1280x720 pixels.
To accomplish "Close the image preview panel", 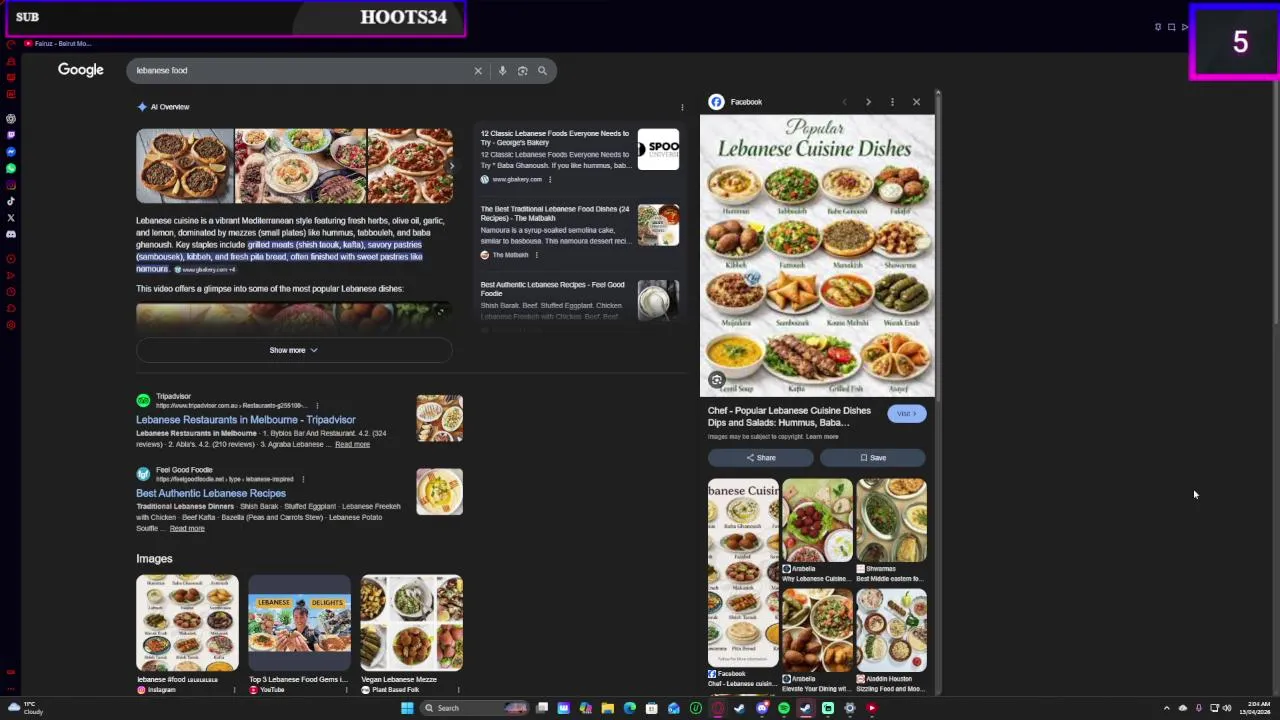I will click(x=916, y=102).
